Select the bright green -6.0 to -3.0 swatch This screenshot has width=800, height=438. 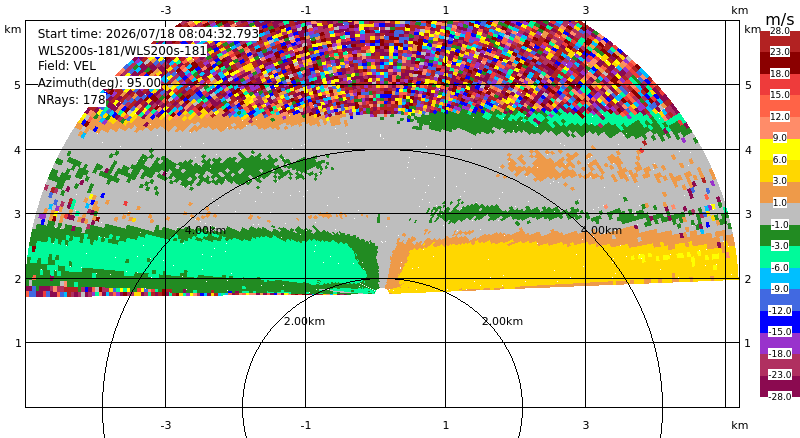(780, 257)
